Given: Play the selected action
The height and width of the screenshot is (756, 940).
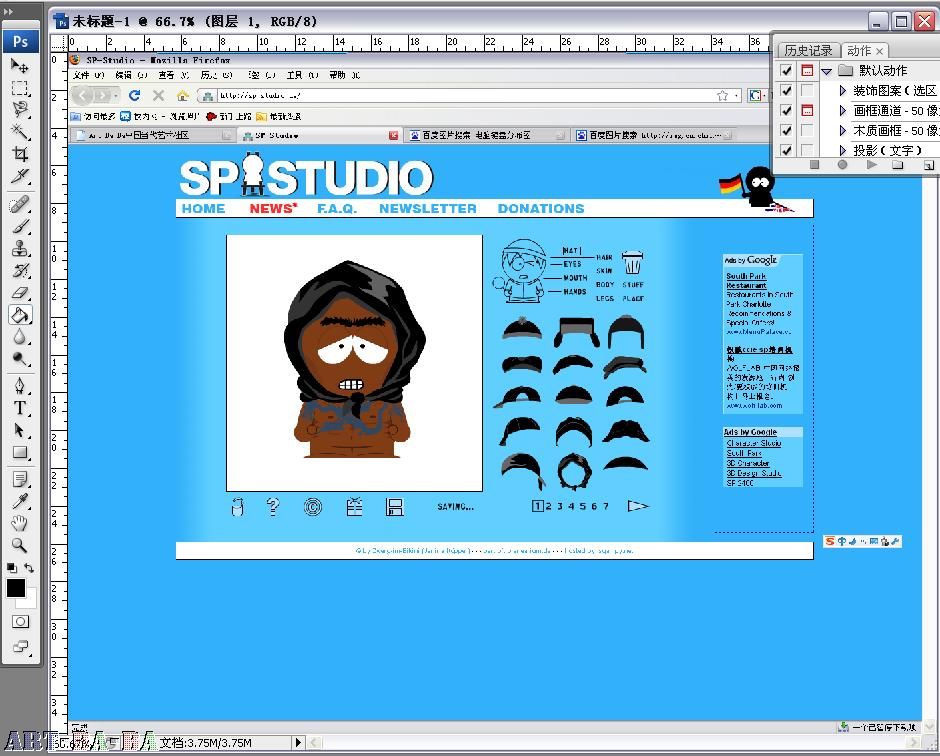Looking at the screenshot, I should tap(871, 164).
